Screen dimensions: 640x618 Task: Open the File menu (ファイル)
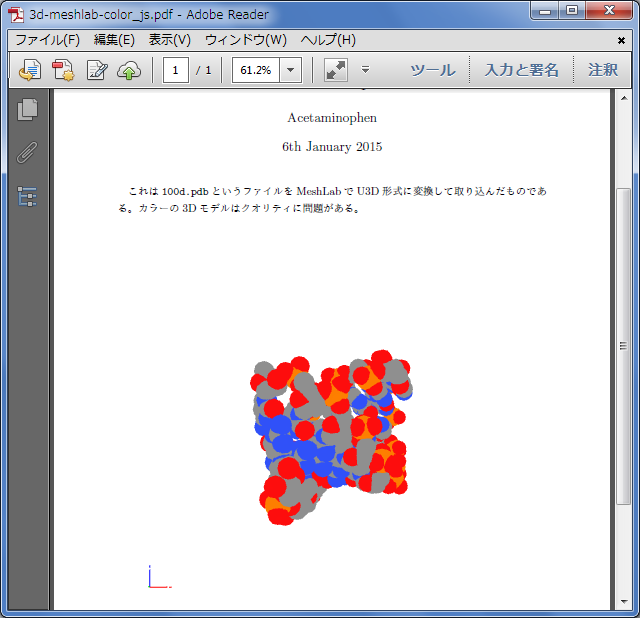tap(47, 40)
